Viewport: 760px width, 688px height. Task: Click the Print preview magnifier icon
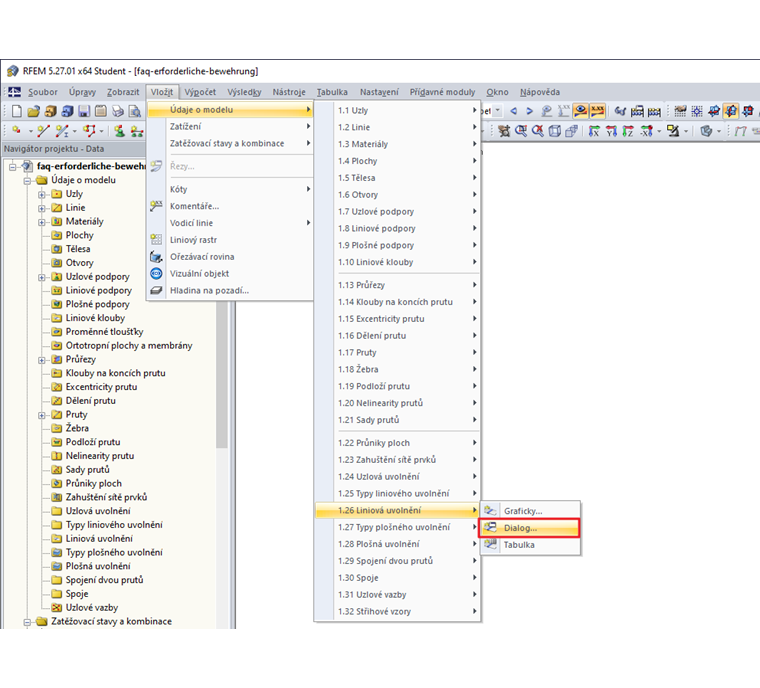[x=135, y=111]
